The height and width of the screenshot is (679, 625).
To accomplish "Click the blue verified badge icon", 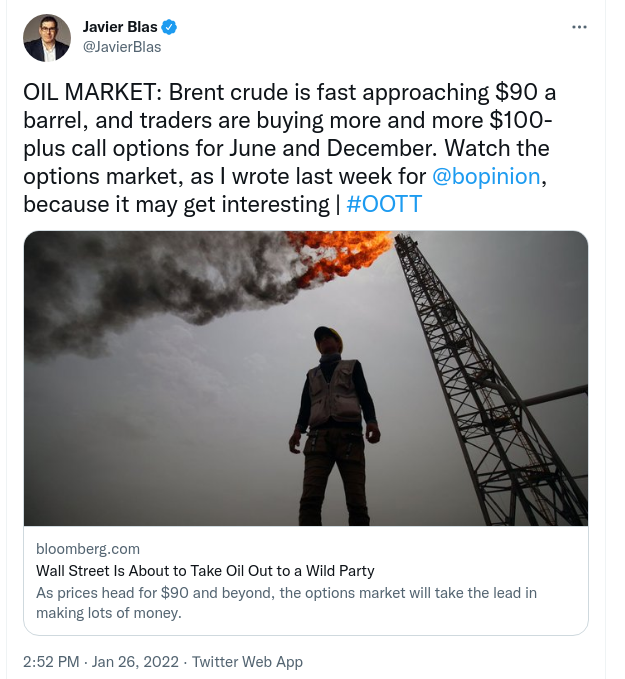I will click(x=168, y=27).
